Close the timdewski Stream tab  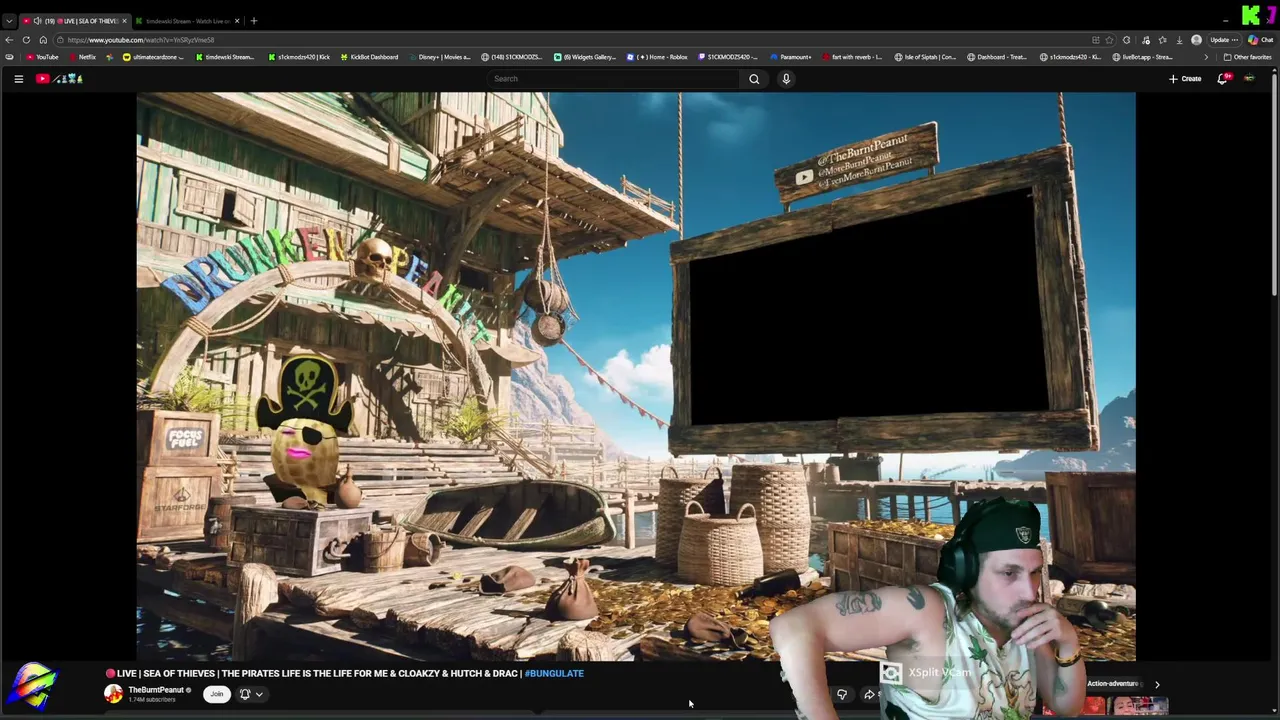click(237, 21)
